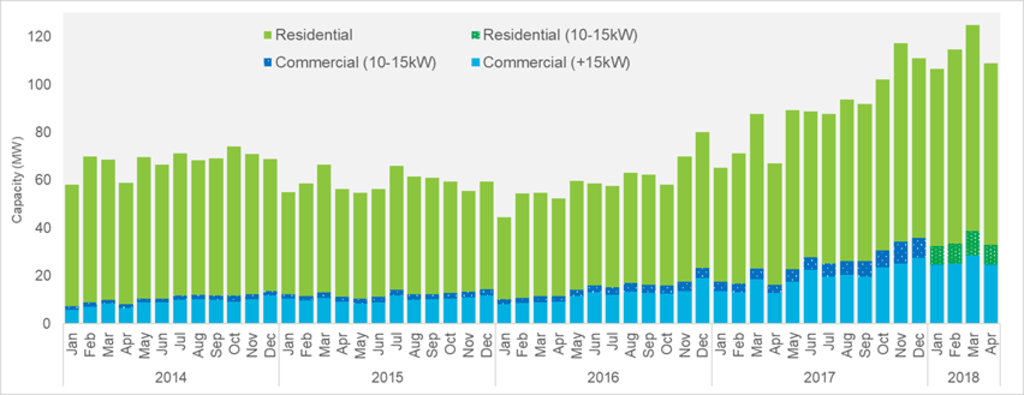This screenshot has width=1024, height=395.
Task: Click the April 2018 dotted green segment
Action: [991, 254]
